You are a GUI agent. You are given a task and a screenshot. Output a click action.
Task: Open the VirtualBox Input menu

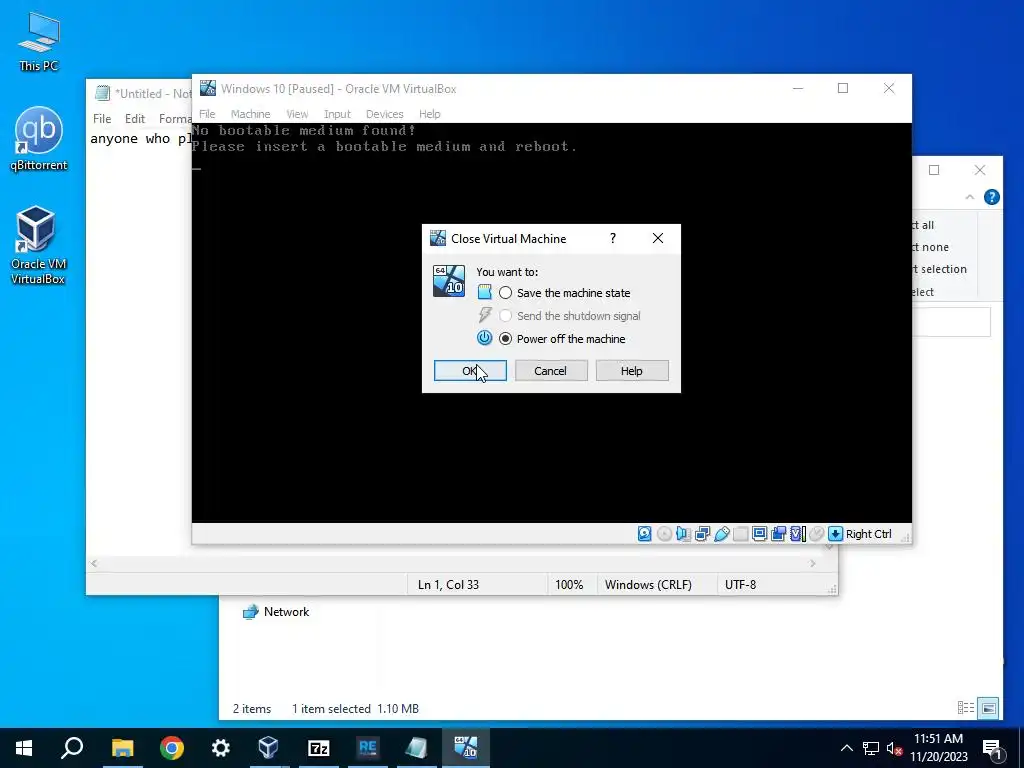pos(337,114)
